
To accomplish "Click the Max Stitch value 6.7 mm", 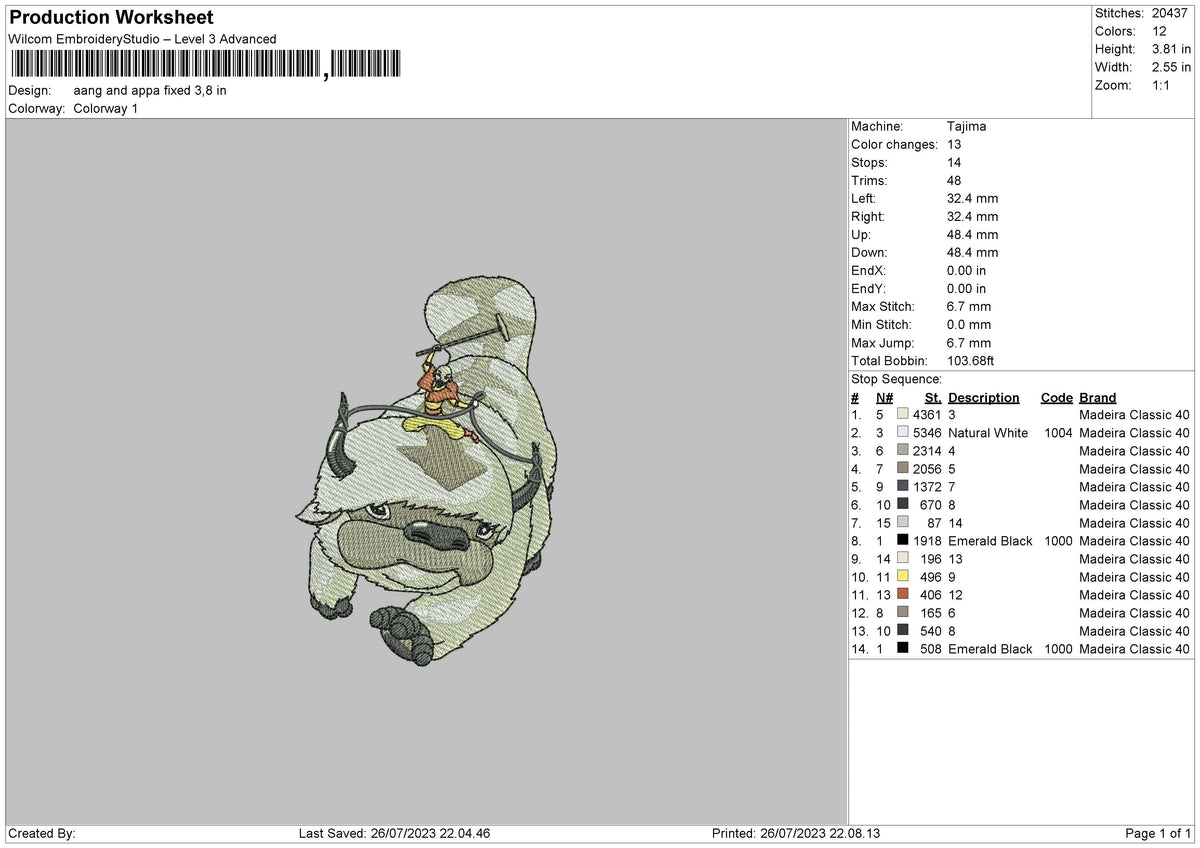I will [x=969, y=307].
